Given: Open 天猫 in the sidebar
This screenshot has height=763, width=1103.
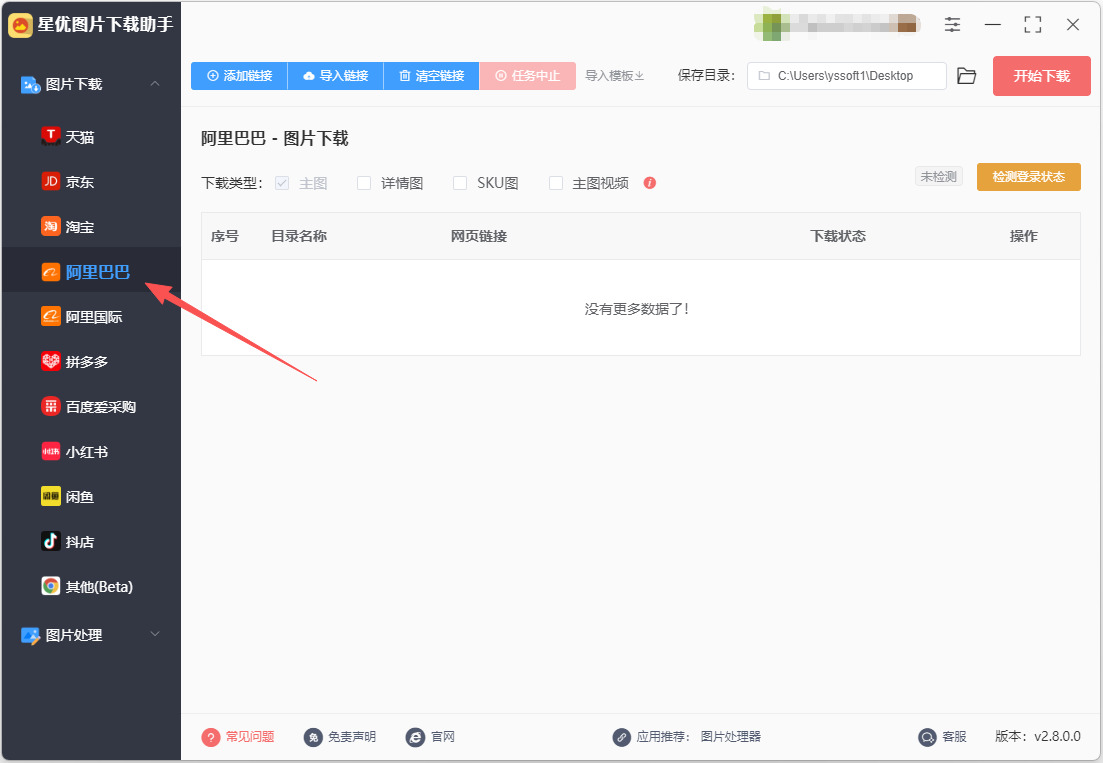Looking at the screenshot, I should (x=91, y=137).
